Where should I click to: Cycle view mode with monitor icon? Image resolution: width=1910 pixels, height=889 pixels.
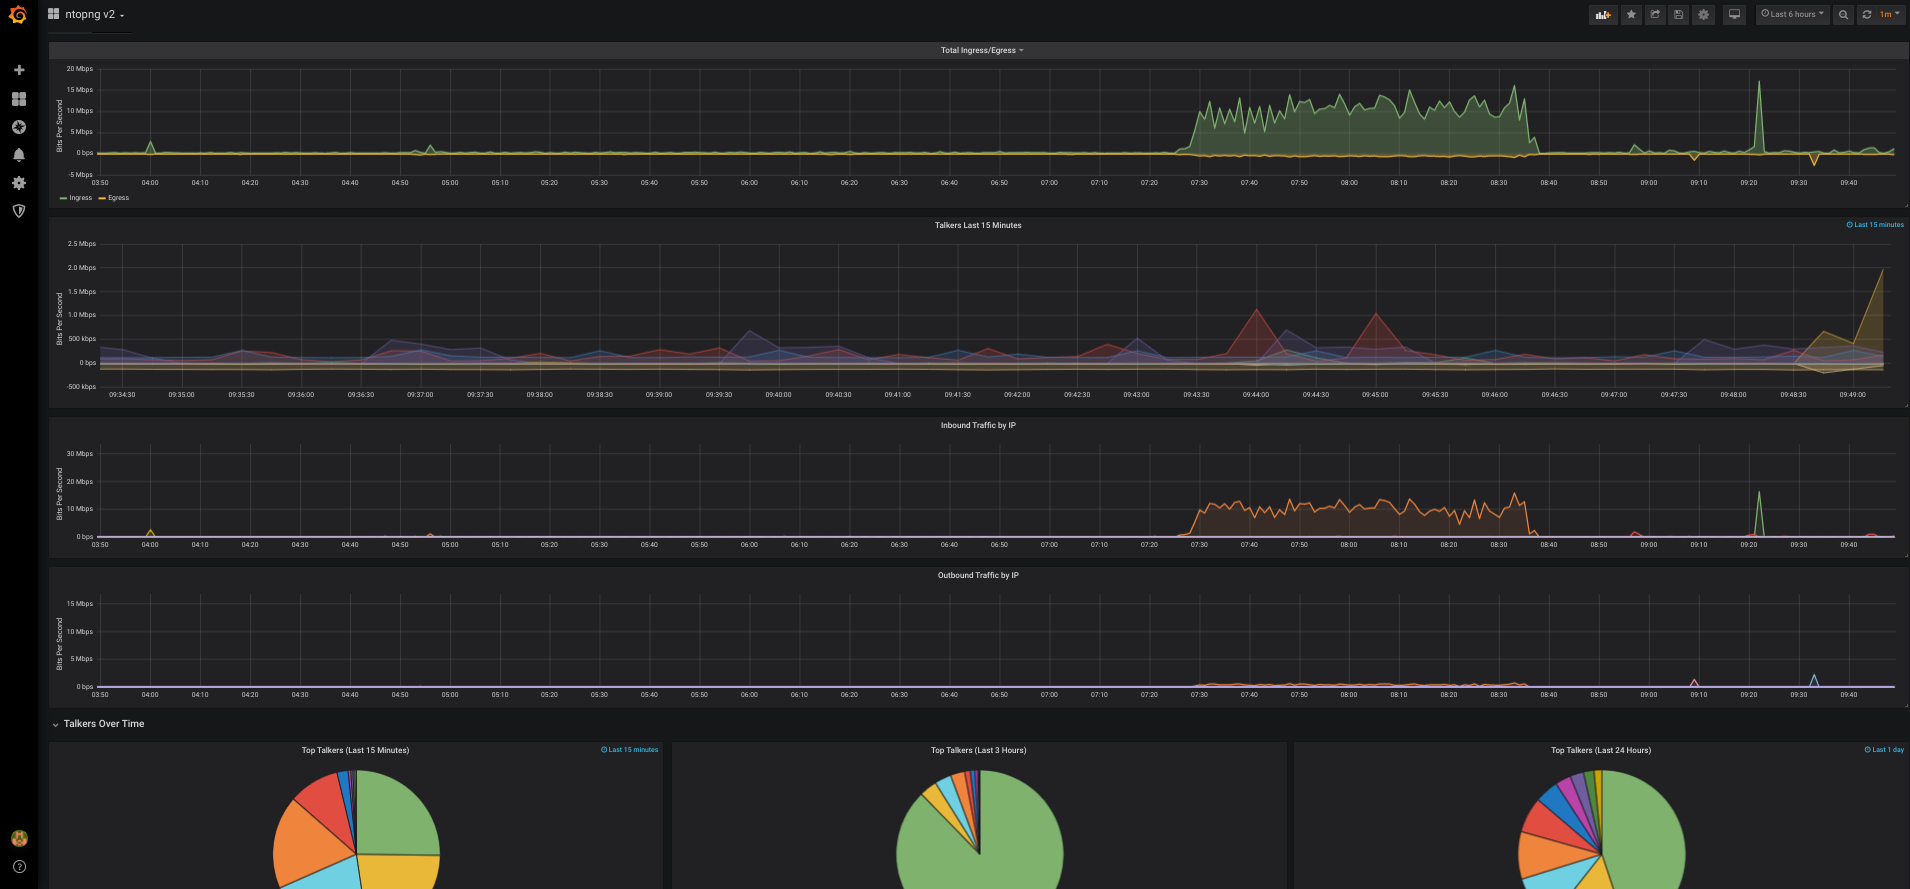(1735, 14)
